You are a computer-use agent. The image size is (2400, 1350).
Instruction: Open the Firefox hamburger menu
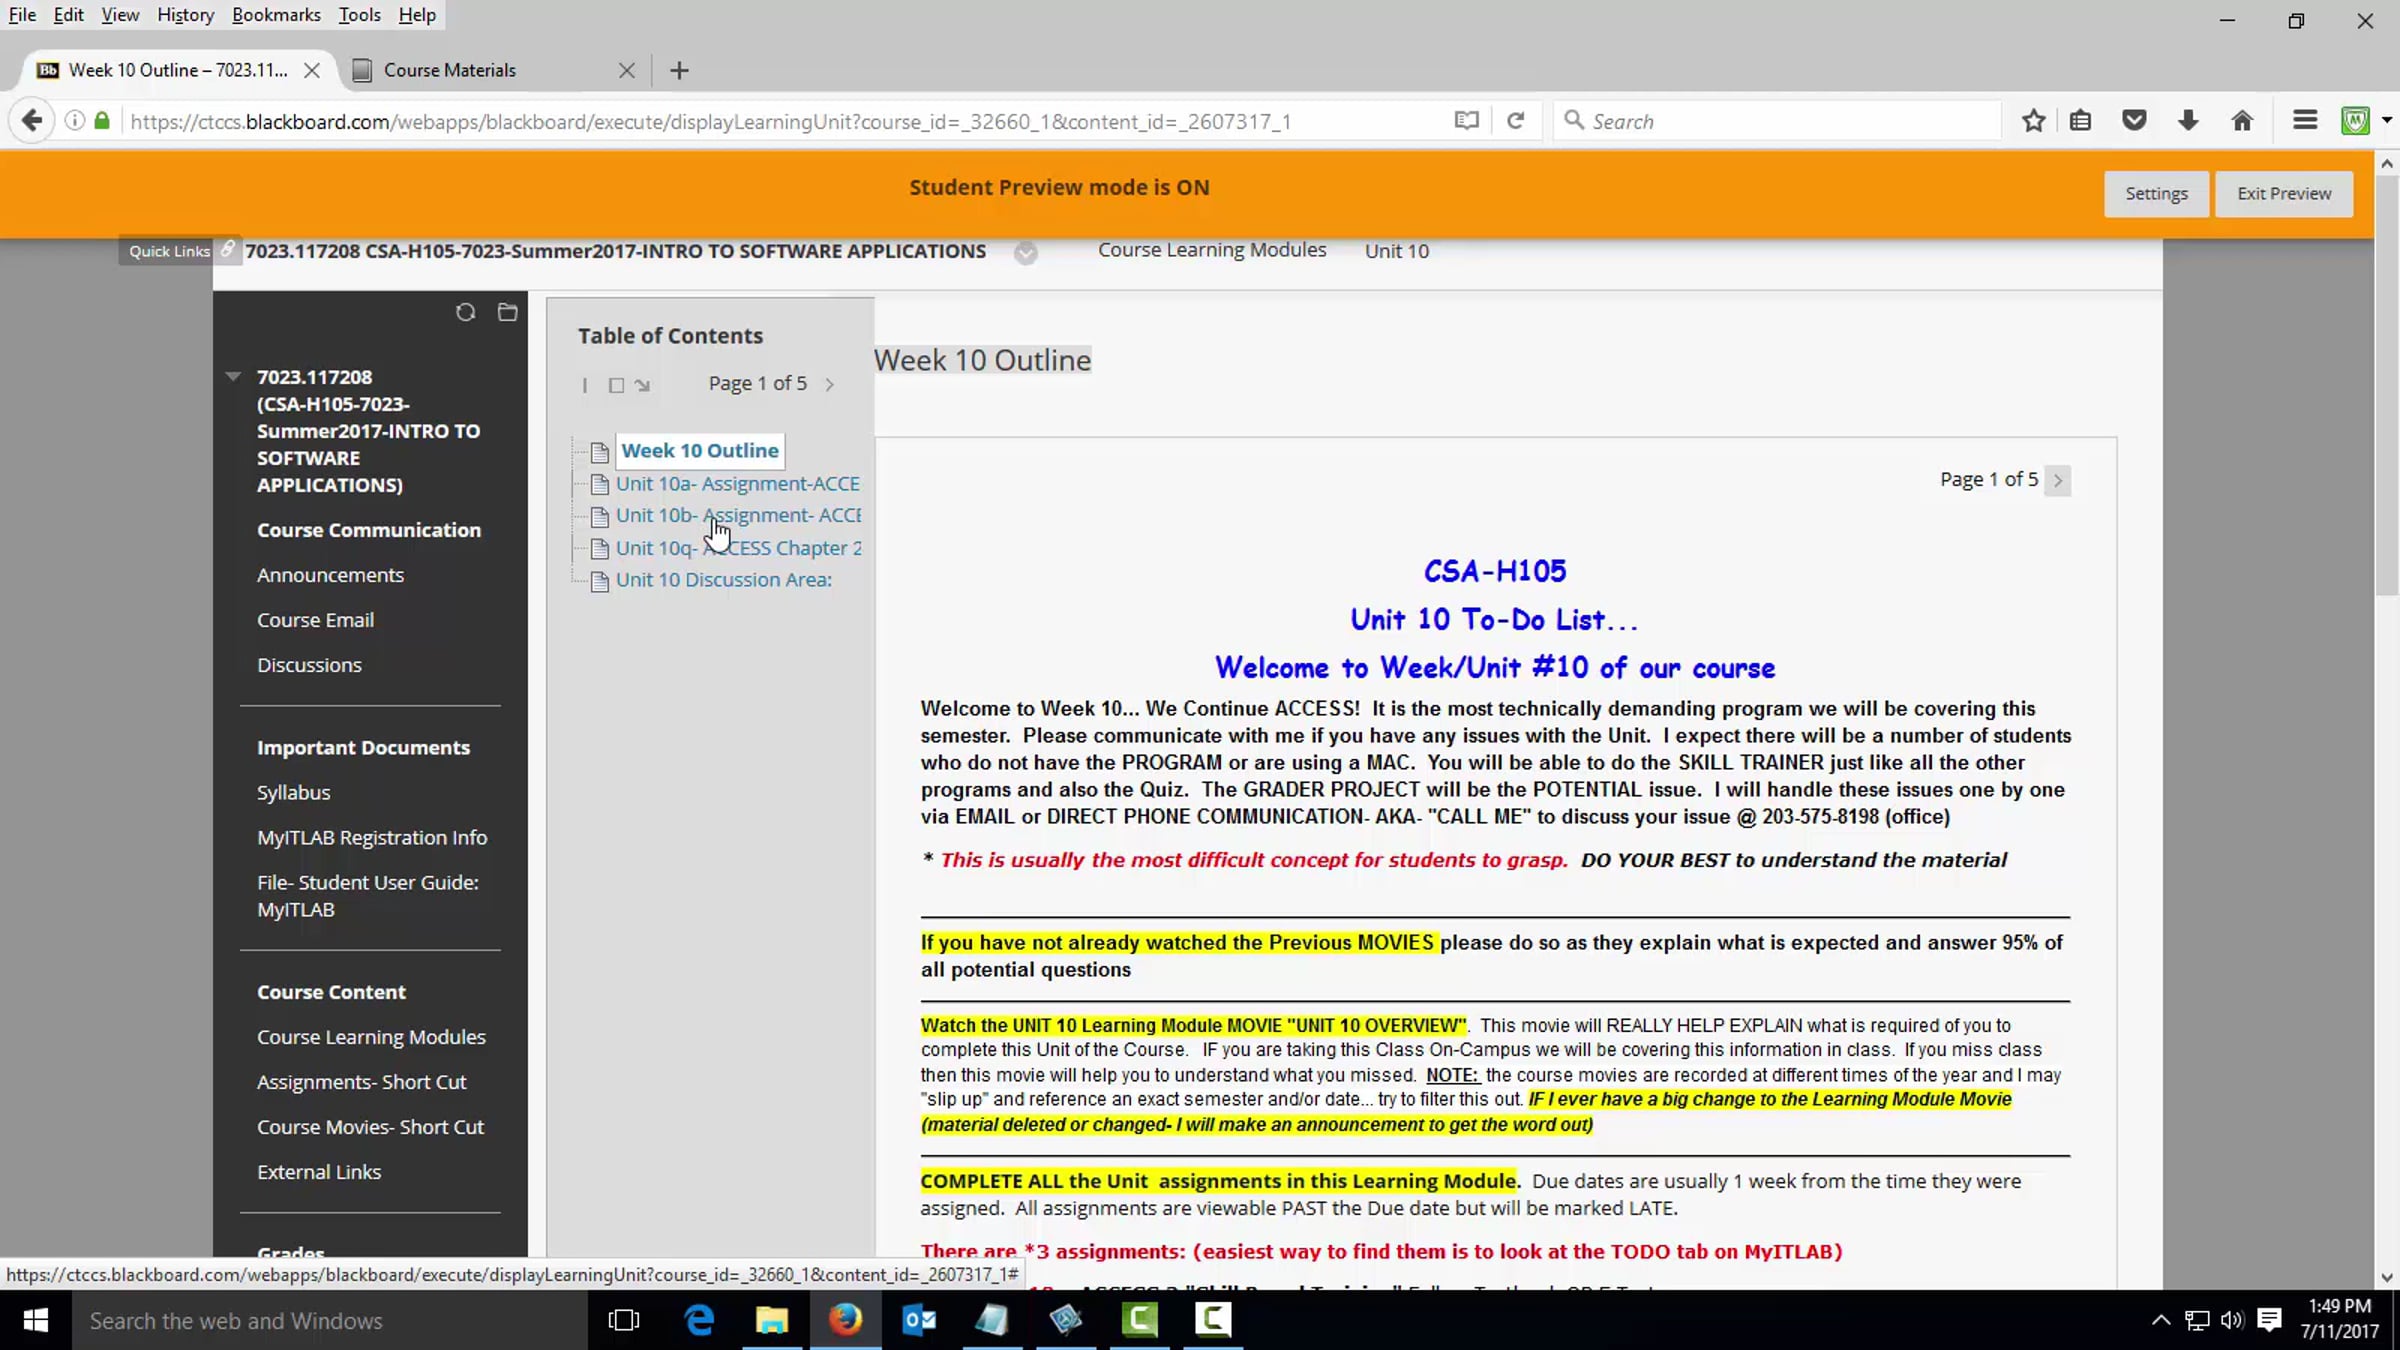click(2305, 121)
